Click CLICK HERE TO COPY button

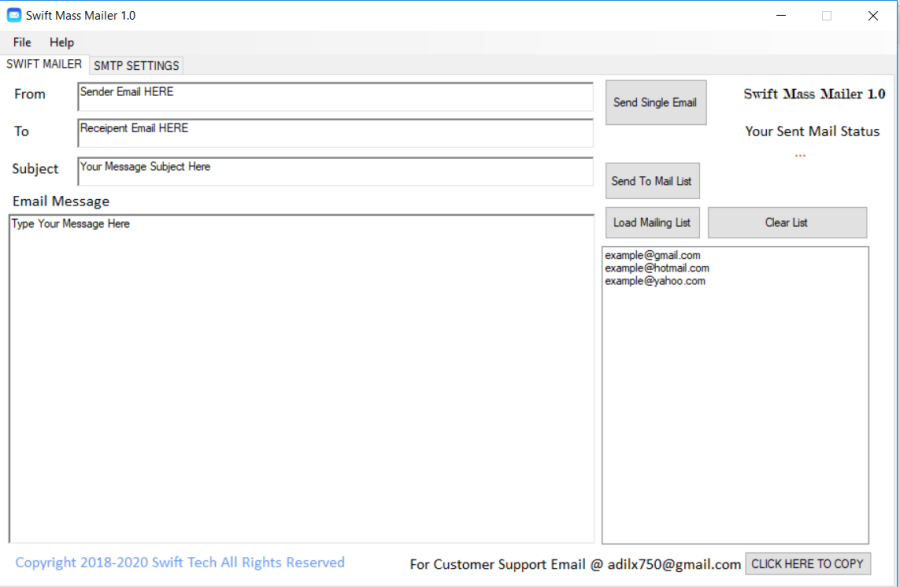pos(808,564)
